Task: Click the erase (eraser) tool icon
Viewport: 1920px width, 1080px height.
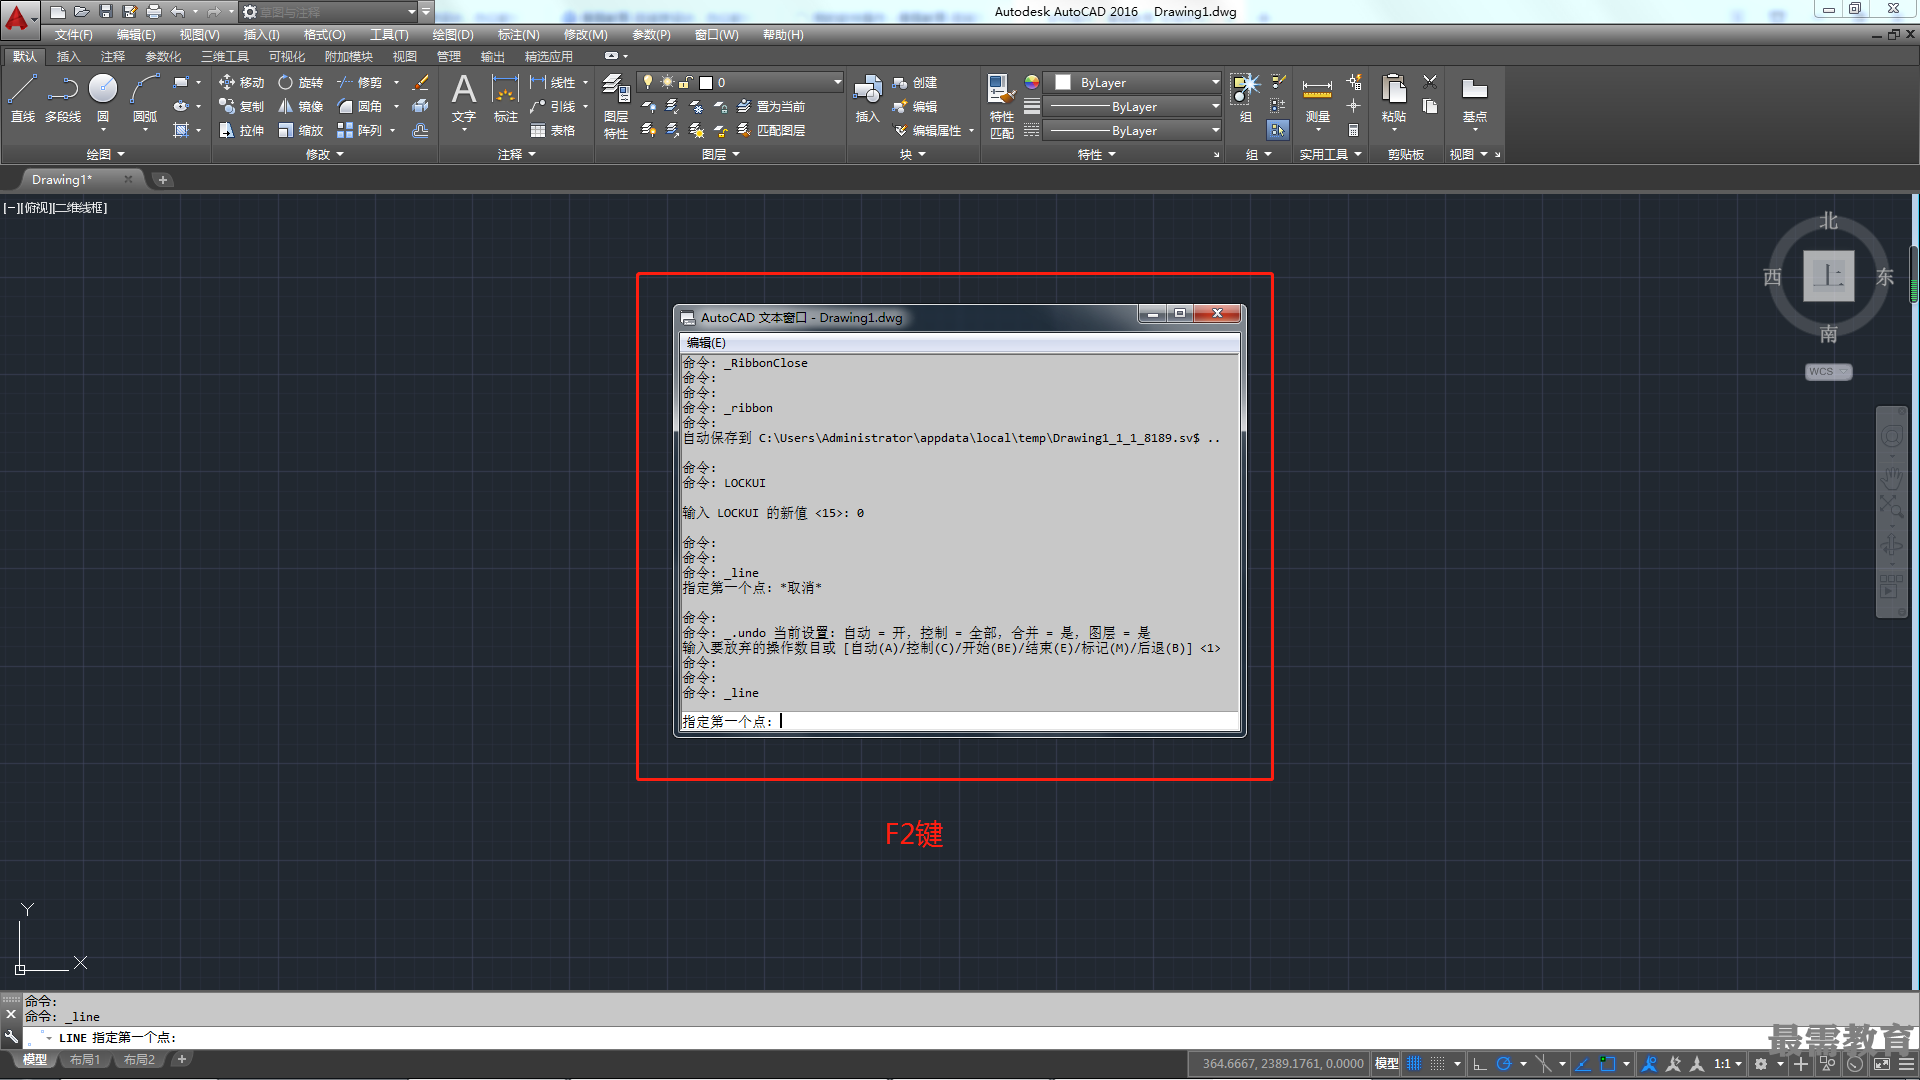Action: (421, 83)
